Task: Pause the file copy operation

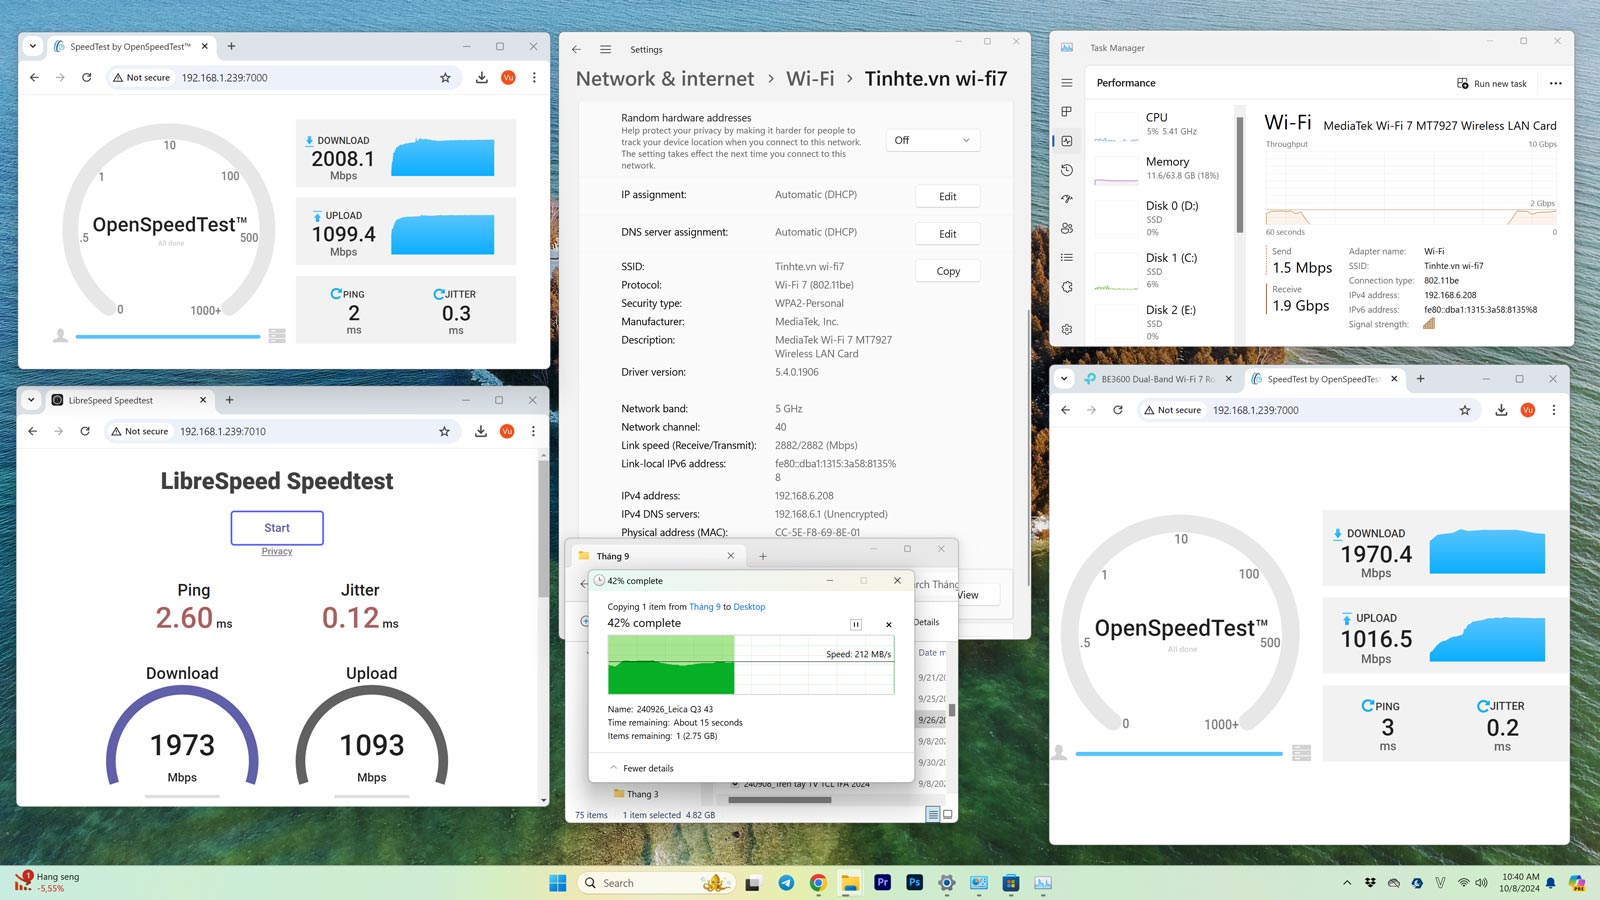Action: (856, 624)
